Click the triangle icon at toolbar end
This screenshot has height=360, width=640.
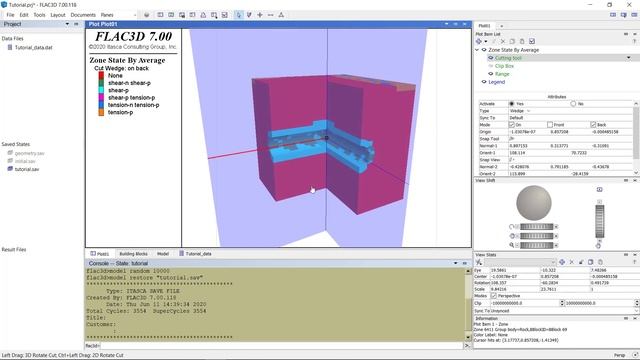[x=281, y=15]
